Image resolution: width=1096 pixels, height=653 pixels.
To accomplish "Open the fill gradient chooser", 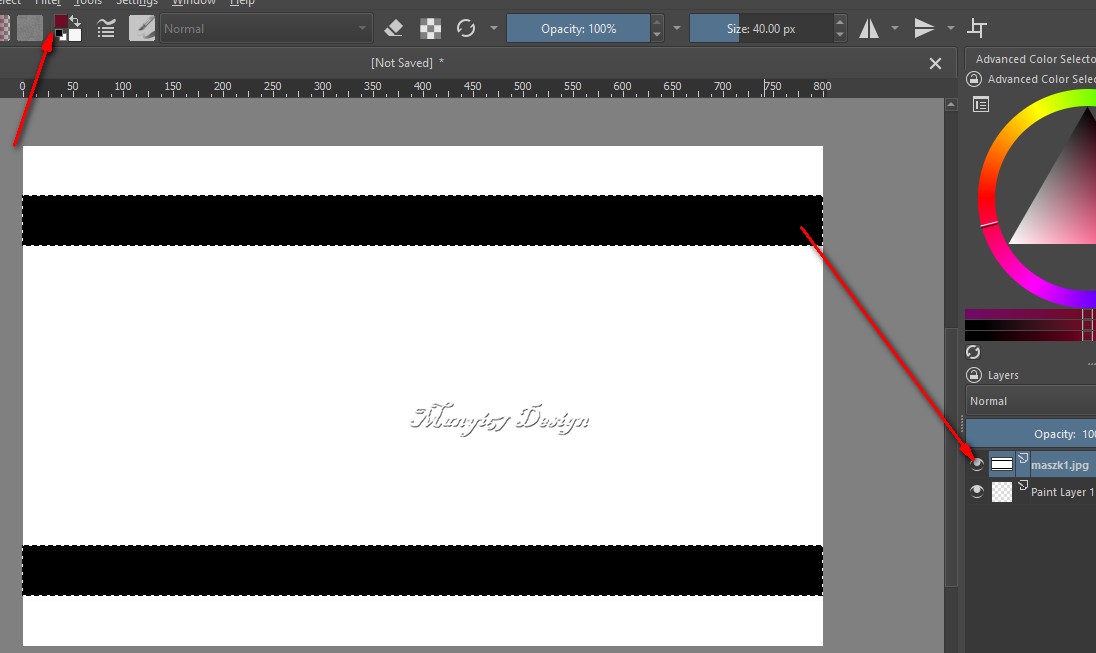I will (x=4, y=29).
